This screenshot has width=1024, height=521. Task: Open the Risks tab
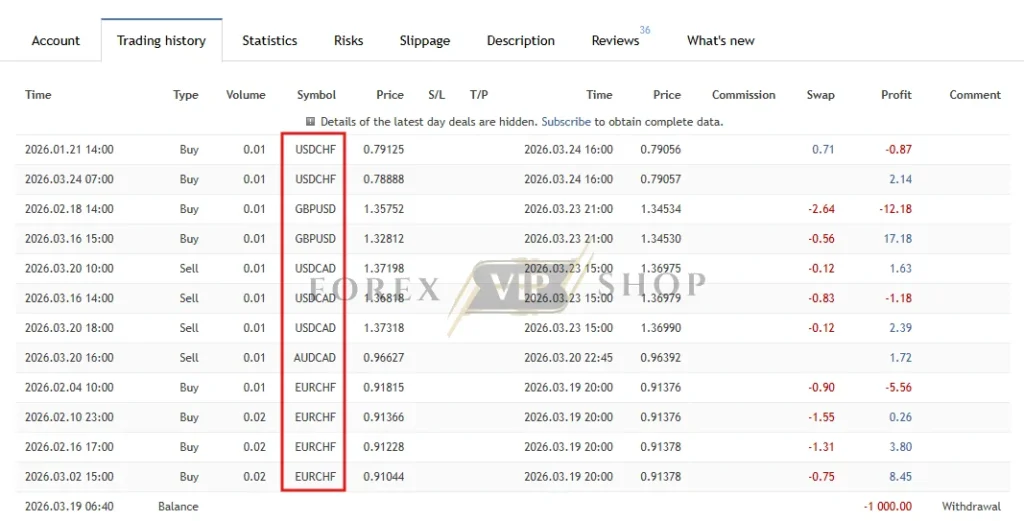pyautogui.click(x=348, y=40)
